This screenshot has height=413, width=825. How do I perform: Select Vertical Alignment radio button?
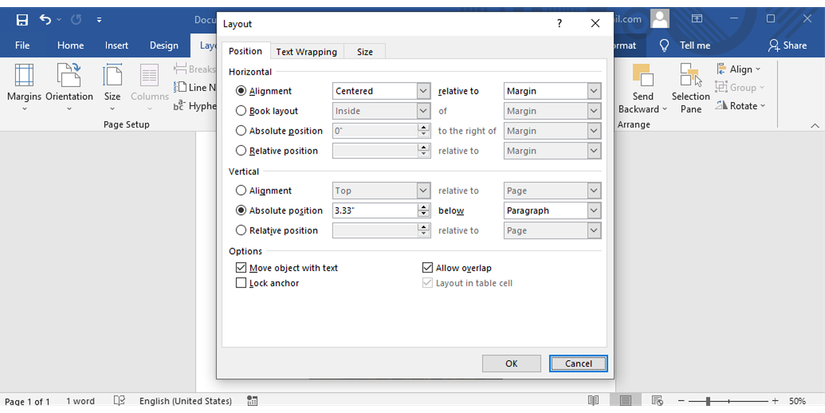241,190
